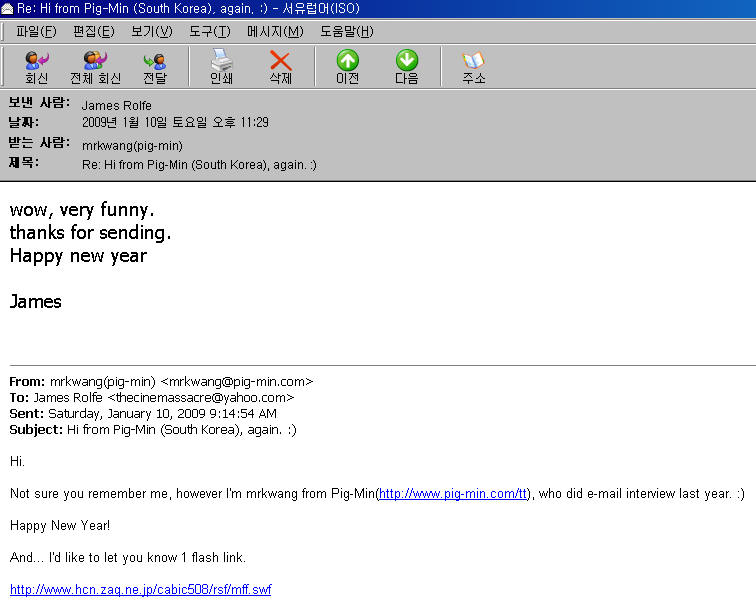Viewport: 756px width, 603px height.
Task: Click sender name James Rolfe in header
Action: click(116, 106)
